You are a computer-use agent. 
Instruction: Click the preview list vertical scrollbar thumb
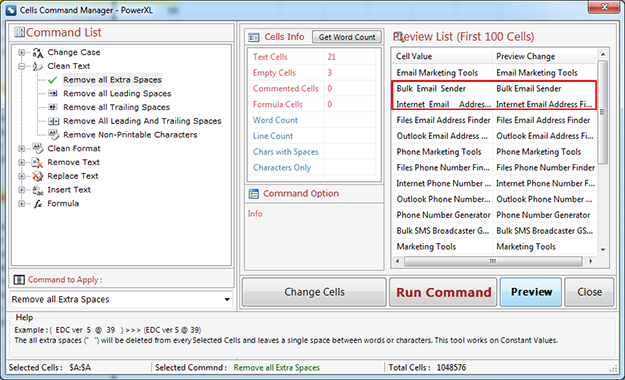[x=603, y=112]
